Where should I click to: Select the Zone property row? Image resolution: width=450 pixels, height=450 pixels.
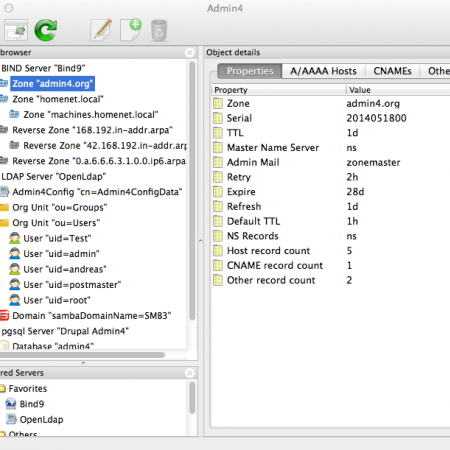331,104
